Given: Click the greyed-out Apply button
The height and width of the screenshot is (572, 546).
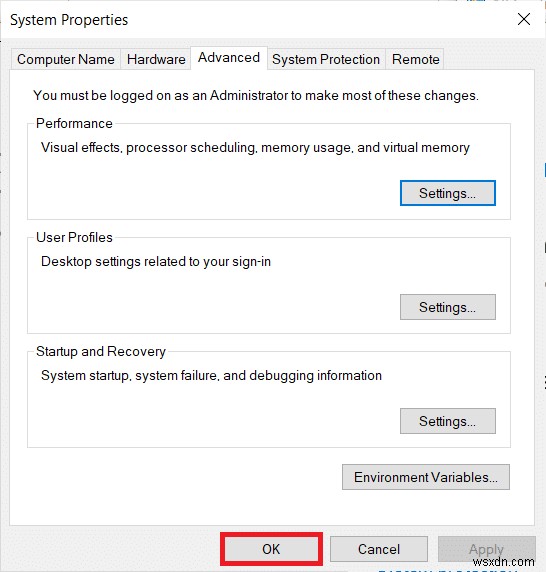Looking at the screenshot, I should point(487,549).
